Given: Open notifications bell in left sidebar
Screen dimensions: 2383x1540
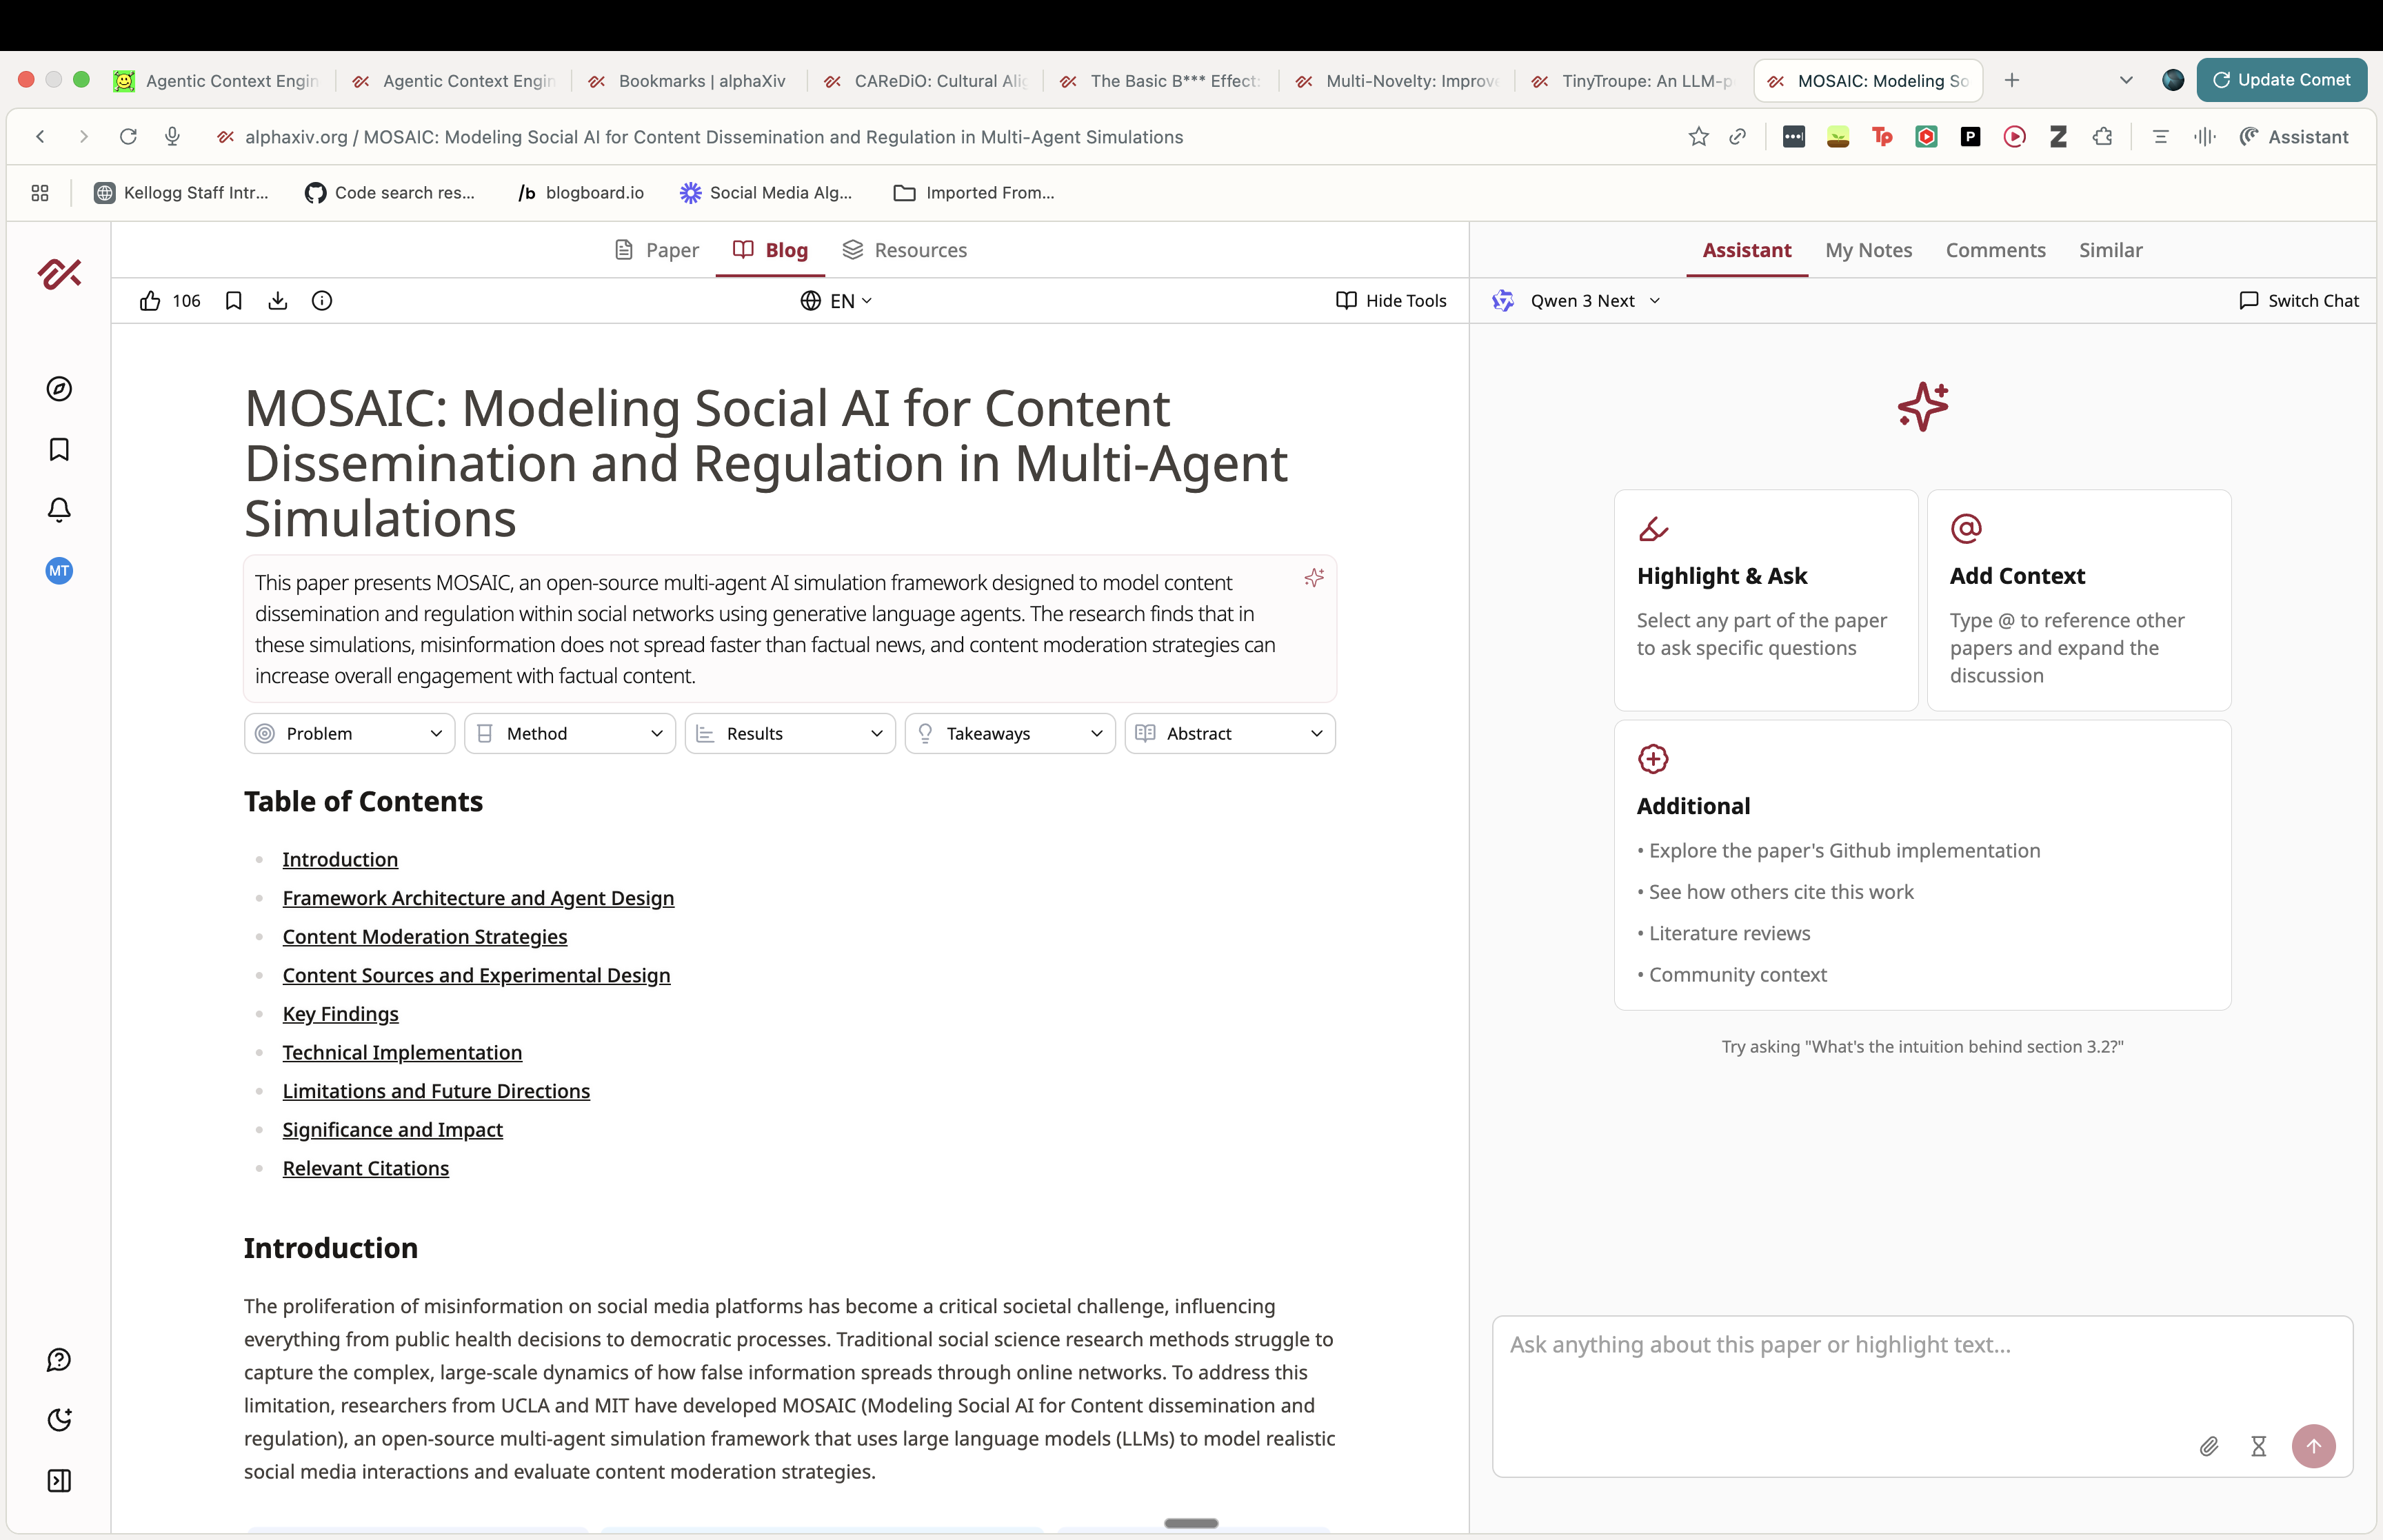Looking at the screenshot, I should [x=59, y=510].
